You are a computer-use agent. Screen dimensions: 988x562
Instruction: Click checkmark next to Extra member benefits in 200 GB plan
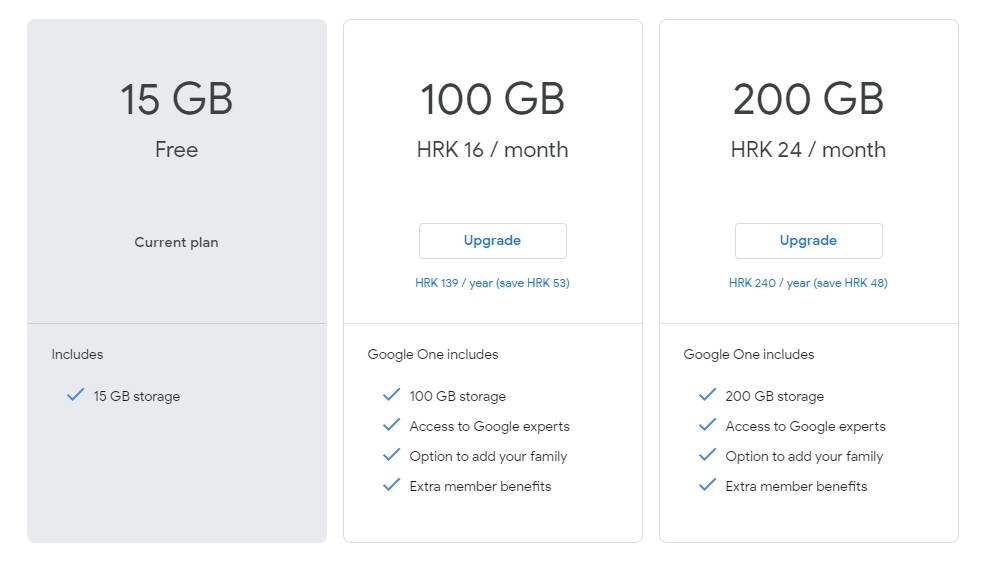pos(708,485)
